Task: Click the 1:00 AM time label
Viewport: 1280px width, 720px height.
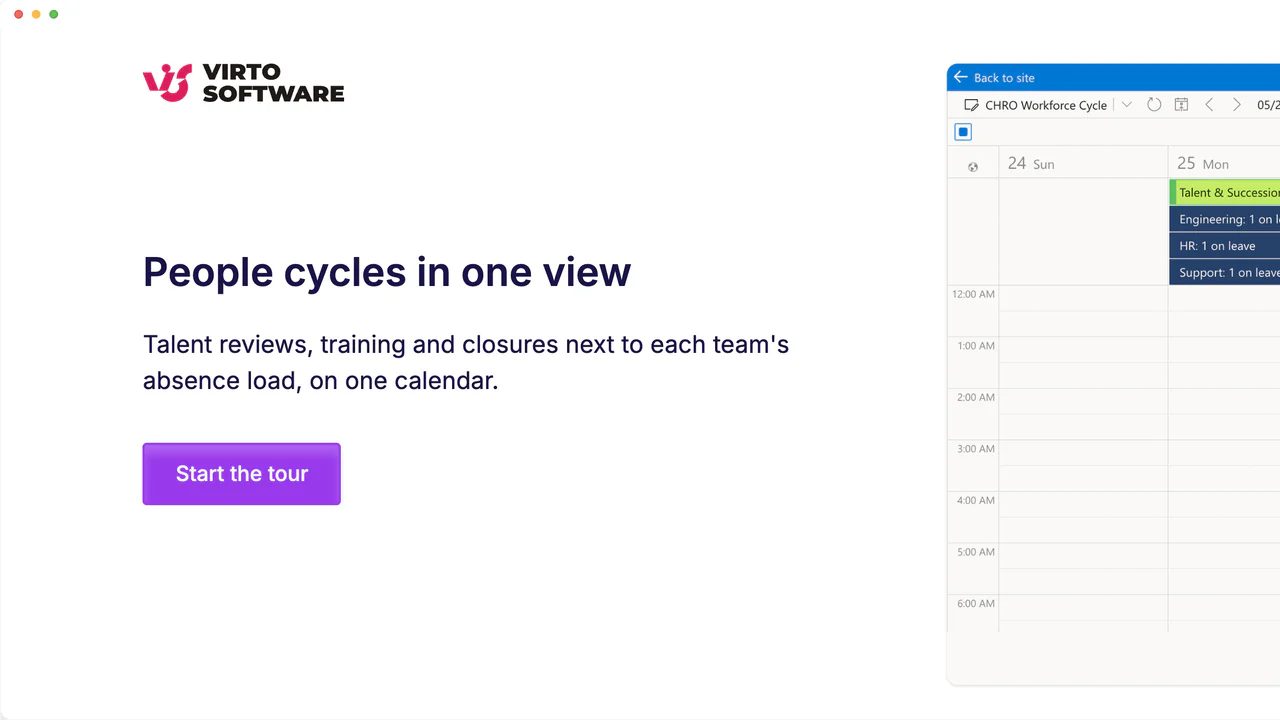Action: [x=975, y=346]
